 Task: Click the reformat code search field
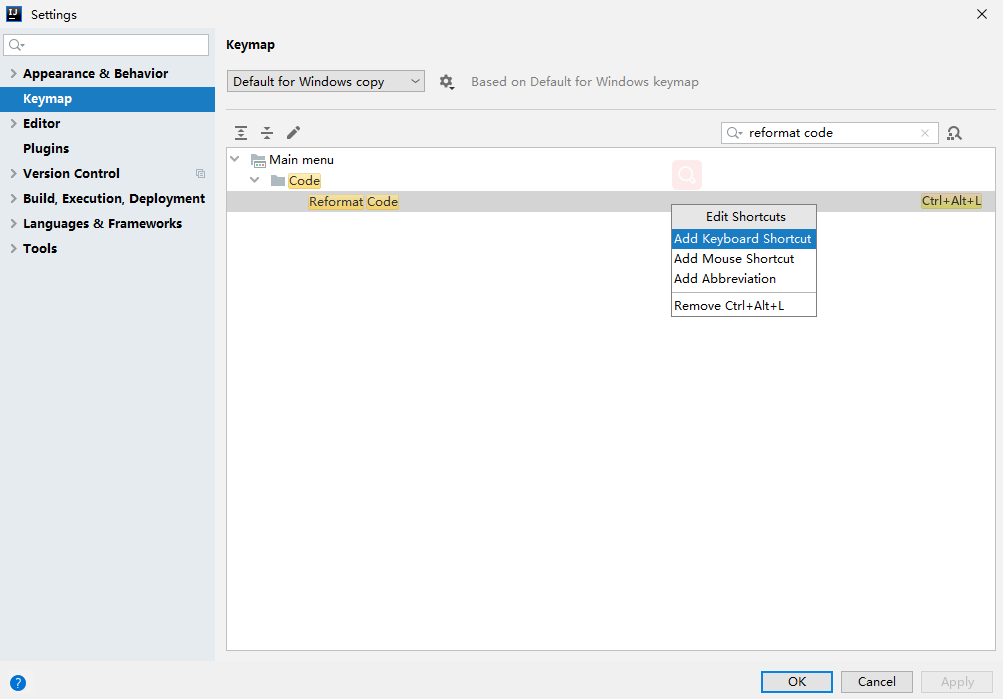830,133
